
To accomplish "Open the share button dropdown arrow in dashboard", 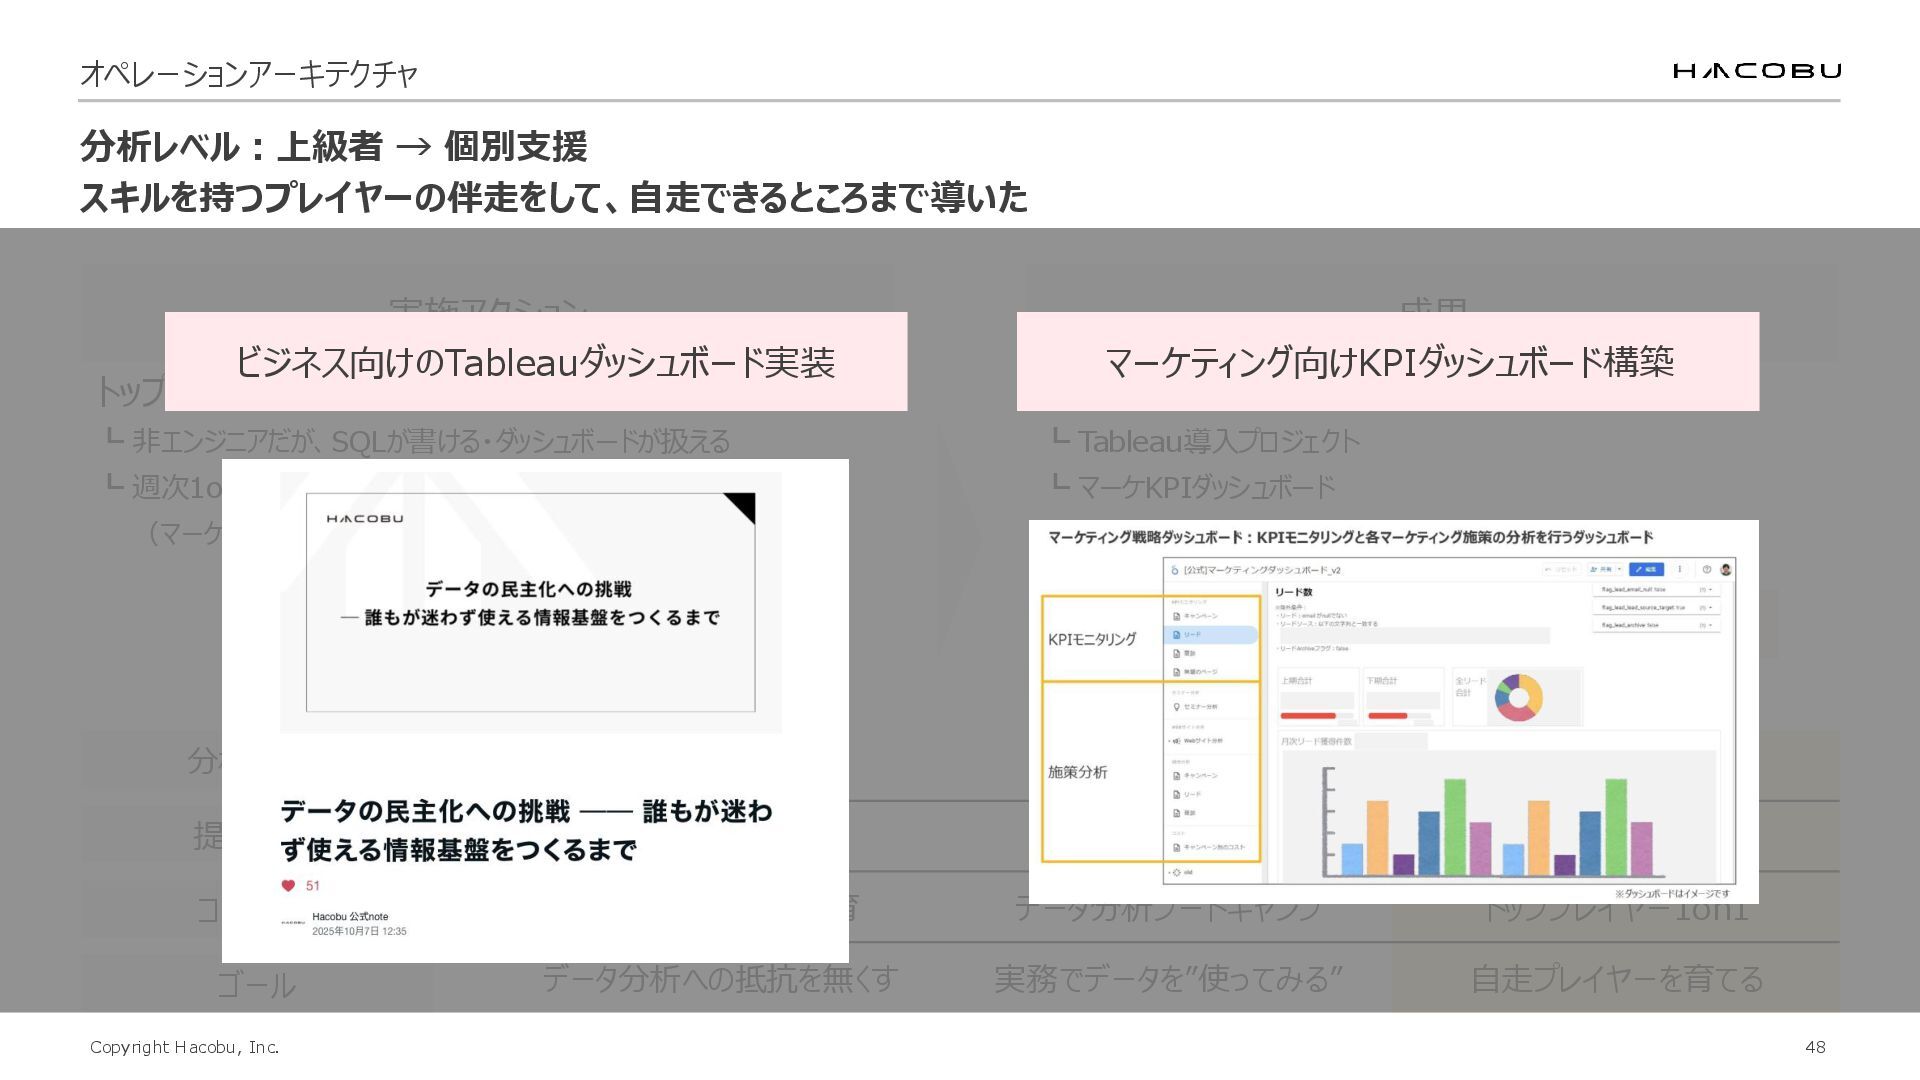I will tap(1619, 569).
